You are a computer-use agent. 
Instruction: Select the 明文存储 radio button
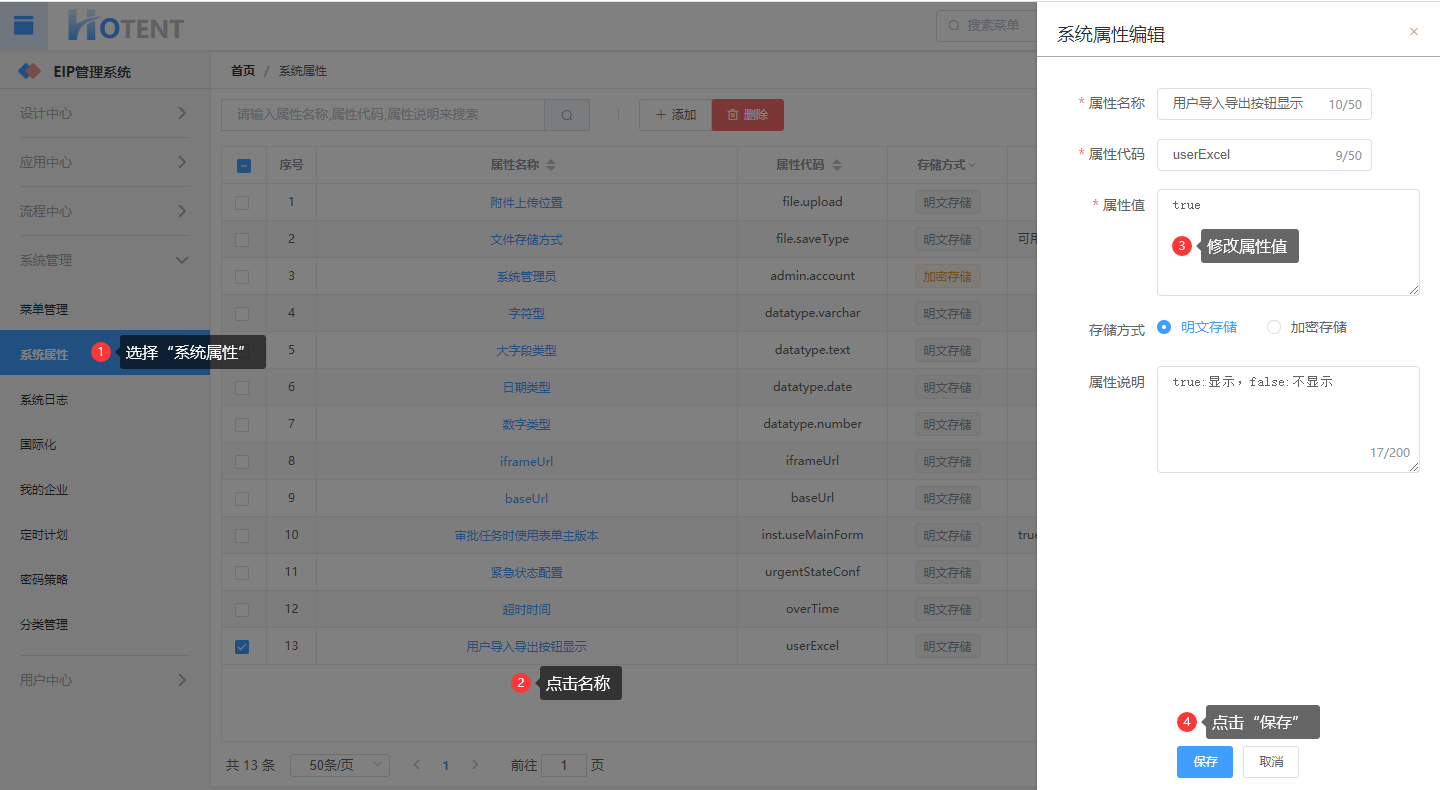(1164, 327)
